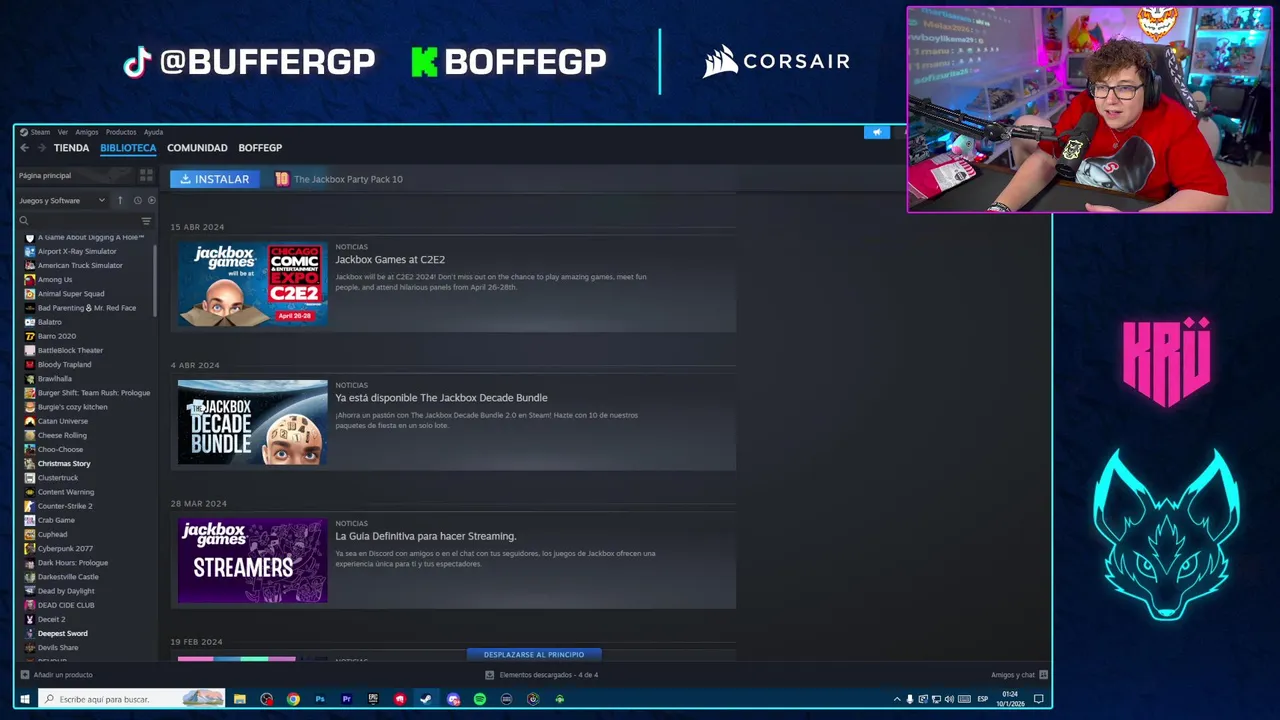
Task: Open the Productos menu
Action: point(121,132)
